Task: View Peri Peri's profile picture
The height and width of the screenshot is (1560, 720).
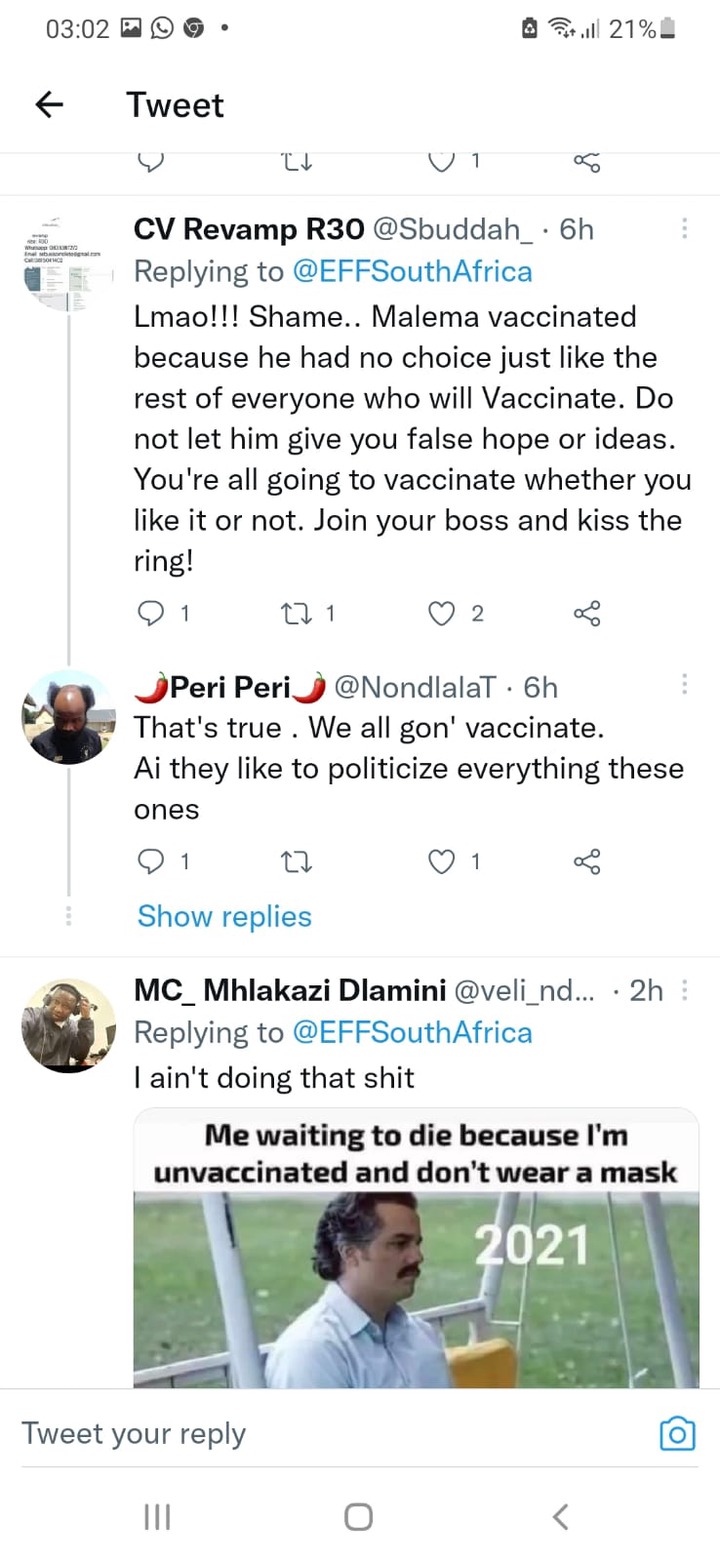Action: pyautogui.click(x=69, y=717)
